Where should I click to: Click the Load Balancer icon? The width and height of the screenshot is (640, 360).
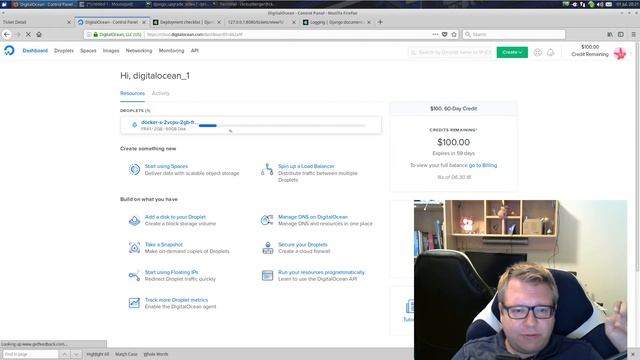click(x=267, y=169)
